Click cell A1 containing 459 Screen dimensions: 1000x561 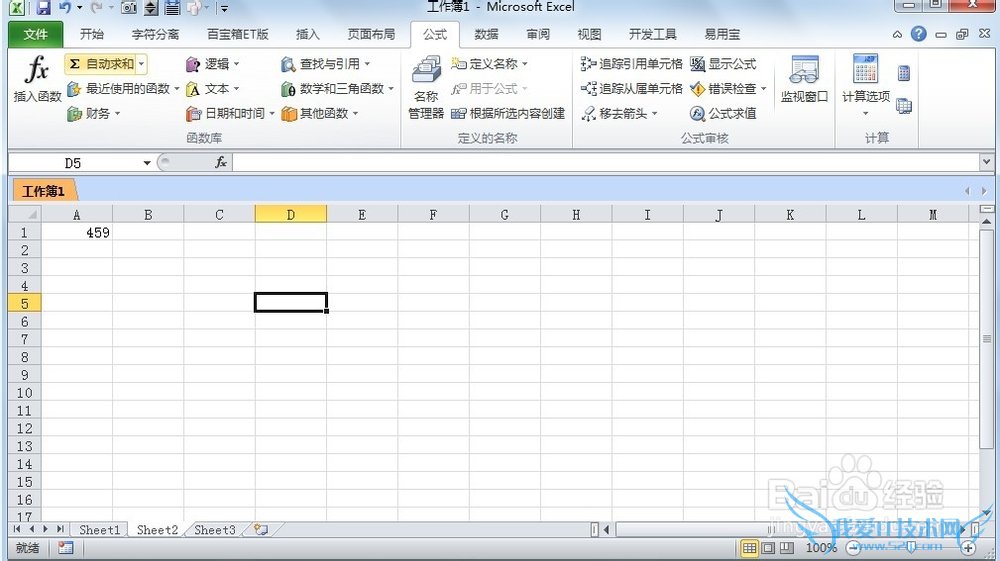[x=77, y=233]
